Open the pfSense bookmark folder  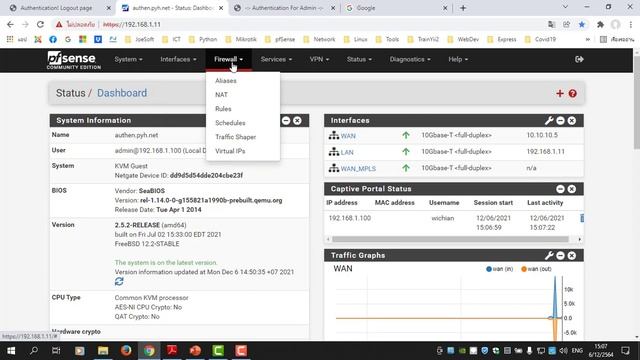click(280, 40)
